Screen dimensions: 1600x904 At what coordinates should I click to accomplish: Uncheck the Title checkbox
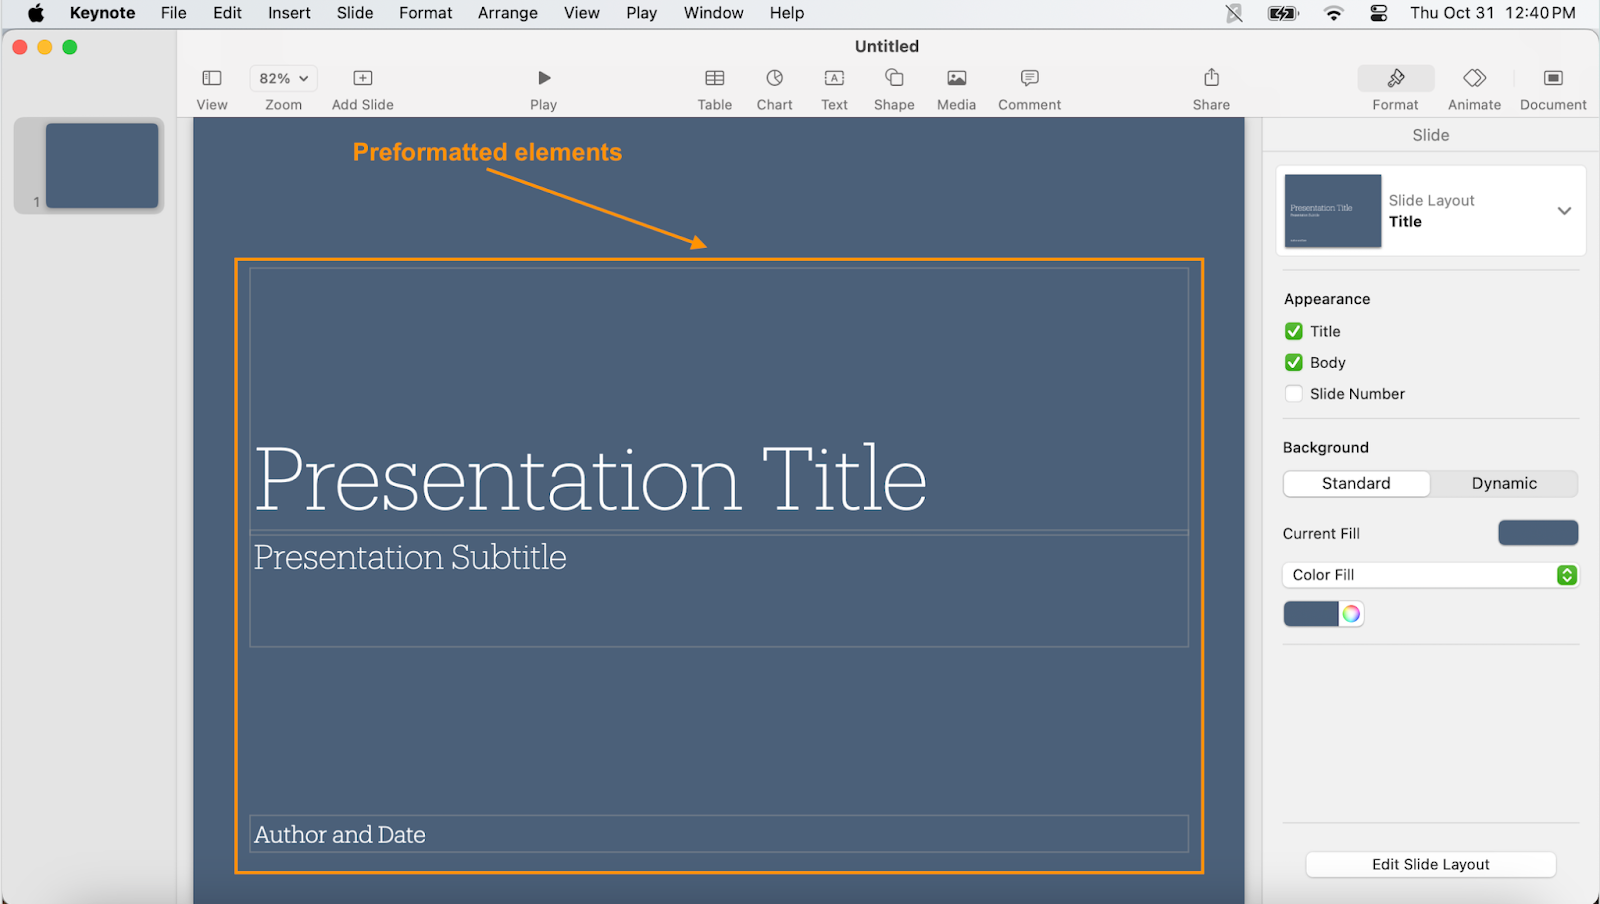tap(1294, 331)
